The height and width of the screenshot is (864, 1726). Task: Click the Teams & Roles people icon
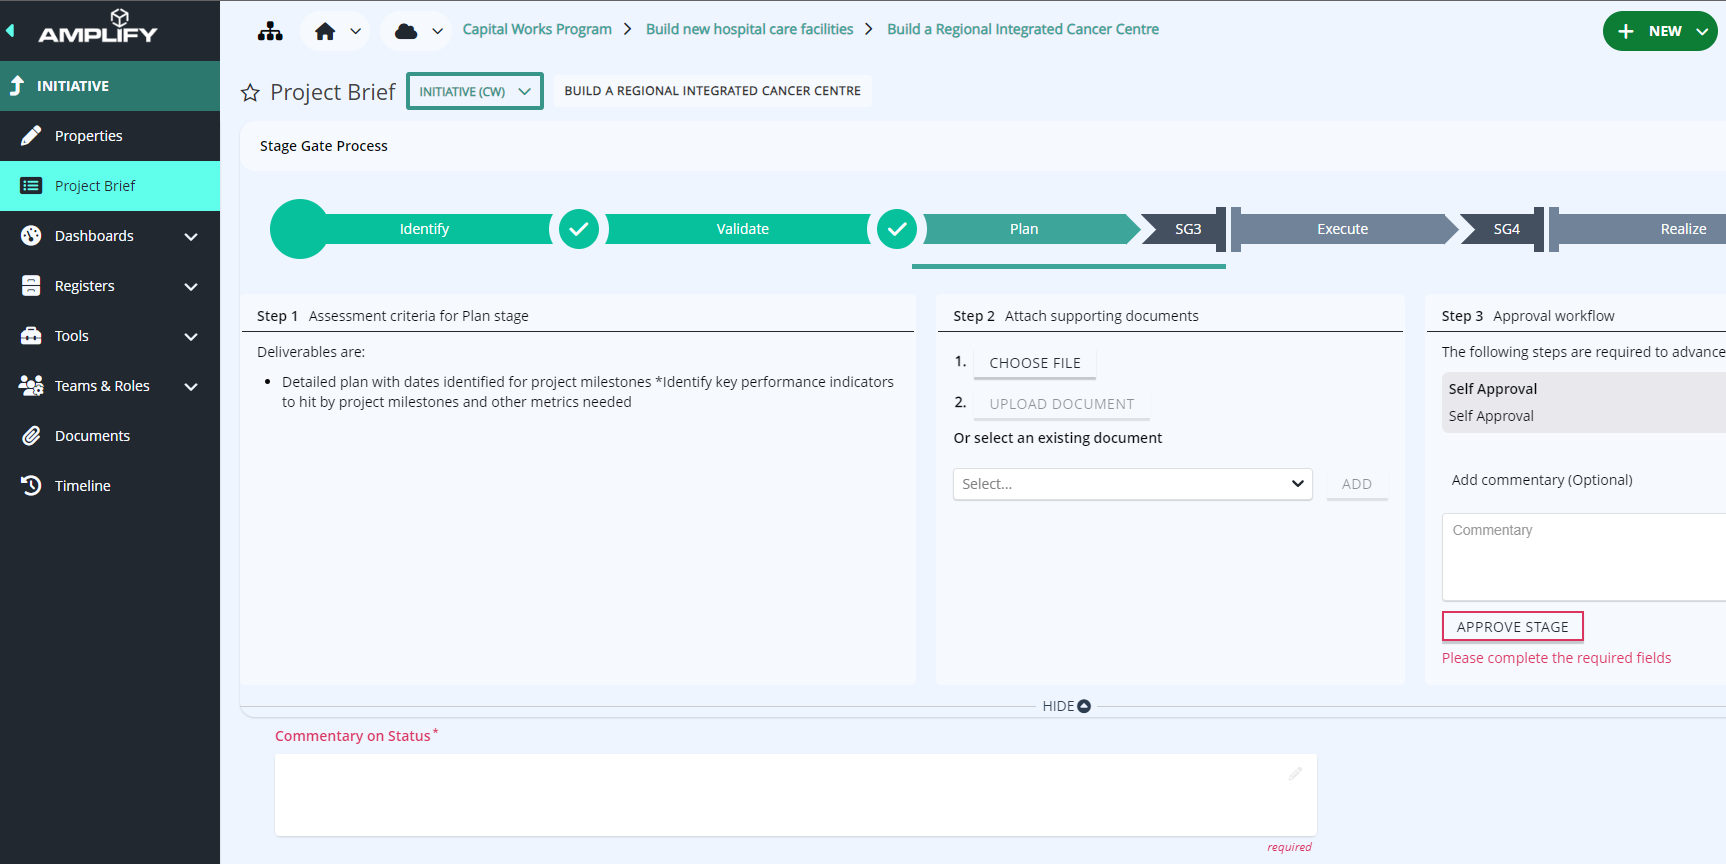point(31,386)
